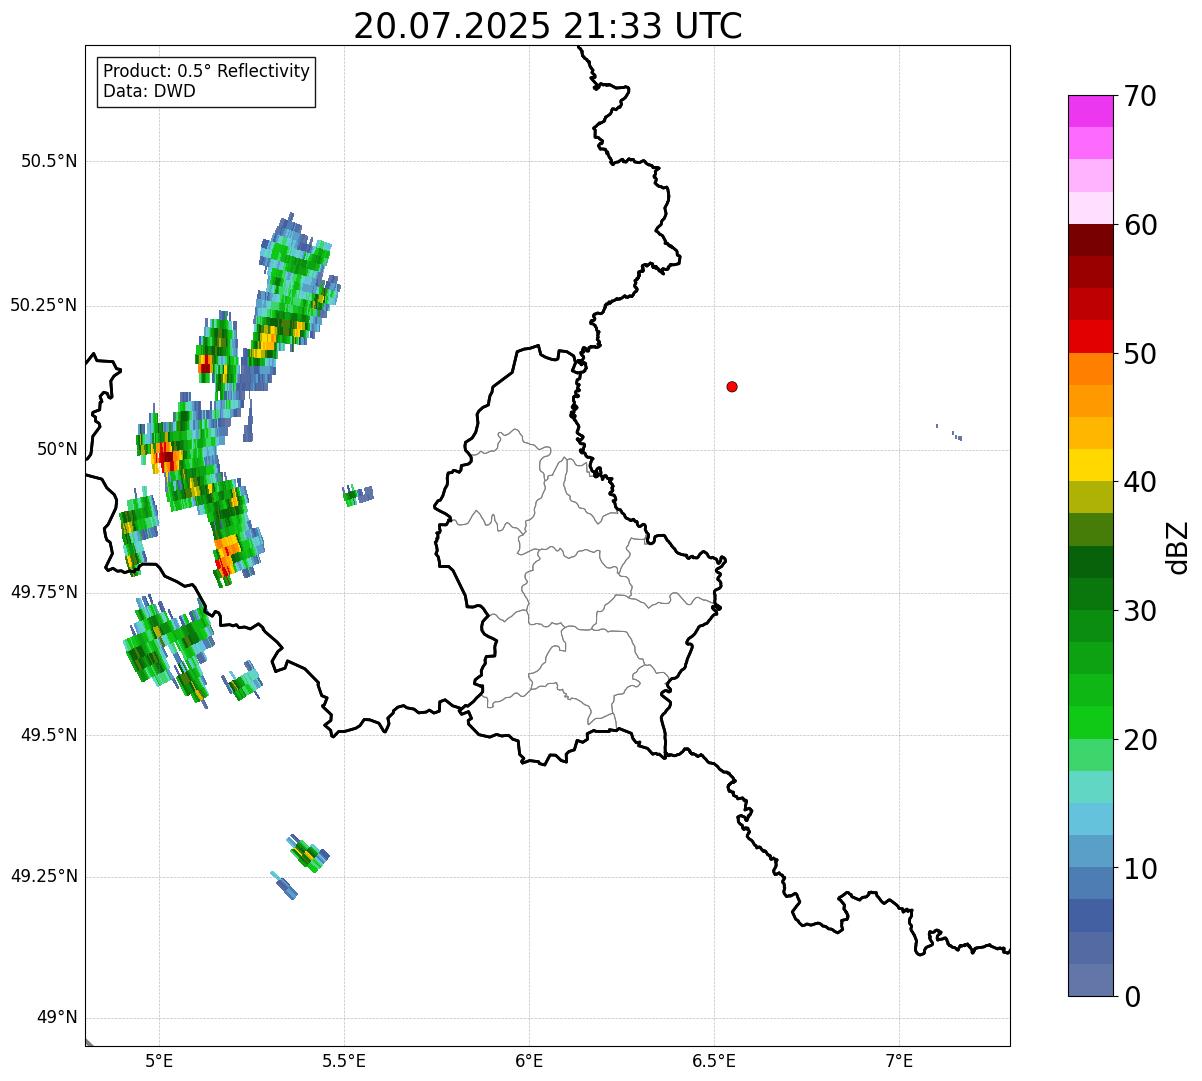Click the 49.25°N latitude label
1202x1081 pixels.
click(44, 877)
